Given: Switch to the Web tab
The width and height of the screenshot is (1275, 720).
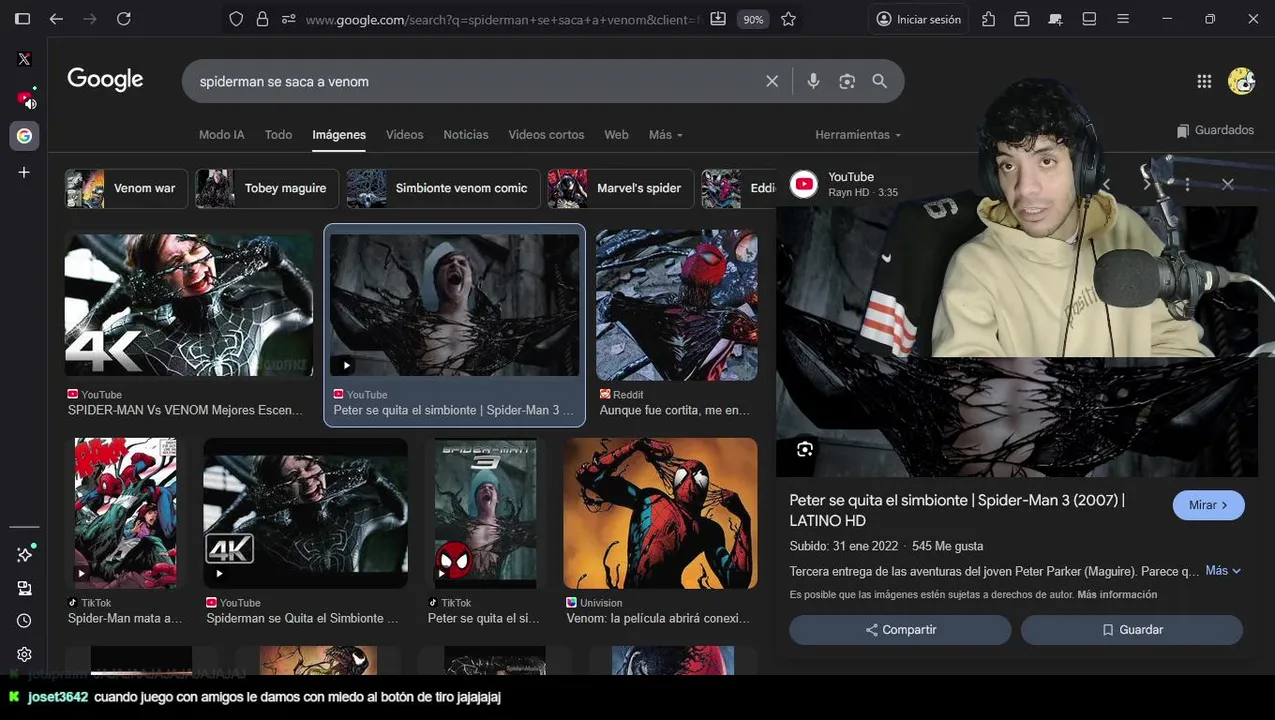Looking at the screenshot, I should tap(616, 134).
